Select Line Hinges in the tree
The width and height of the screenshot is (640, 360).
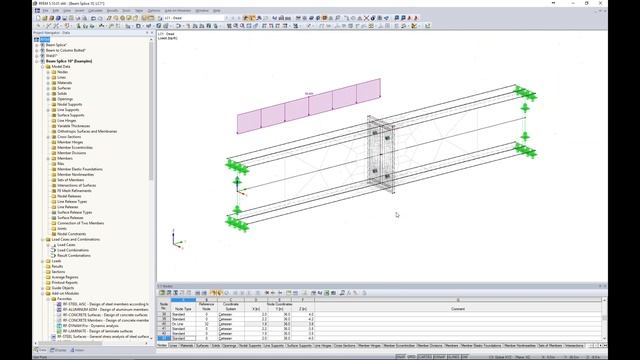tap(67, 120)
